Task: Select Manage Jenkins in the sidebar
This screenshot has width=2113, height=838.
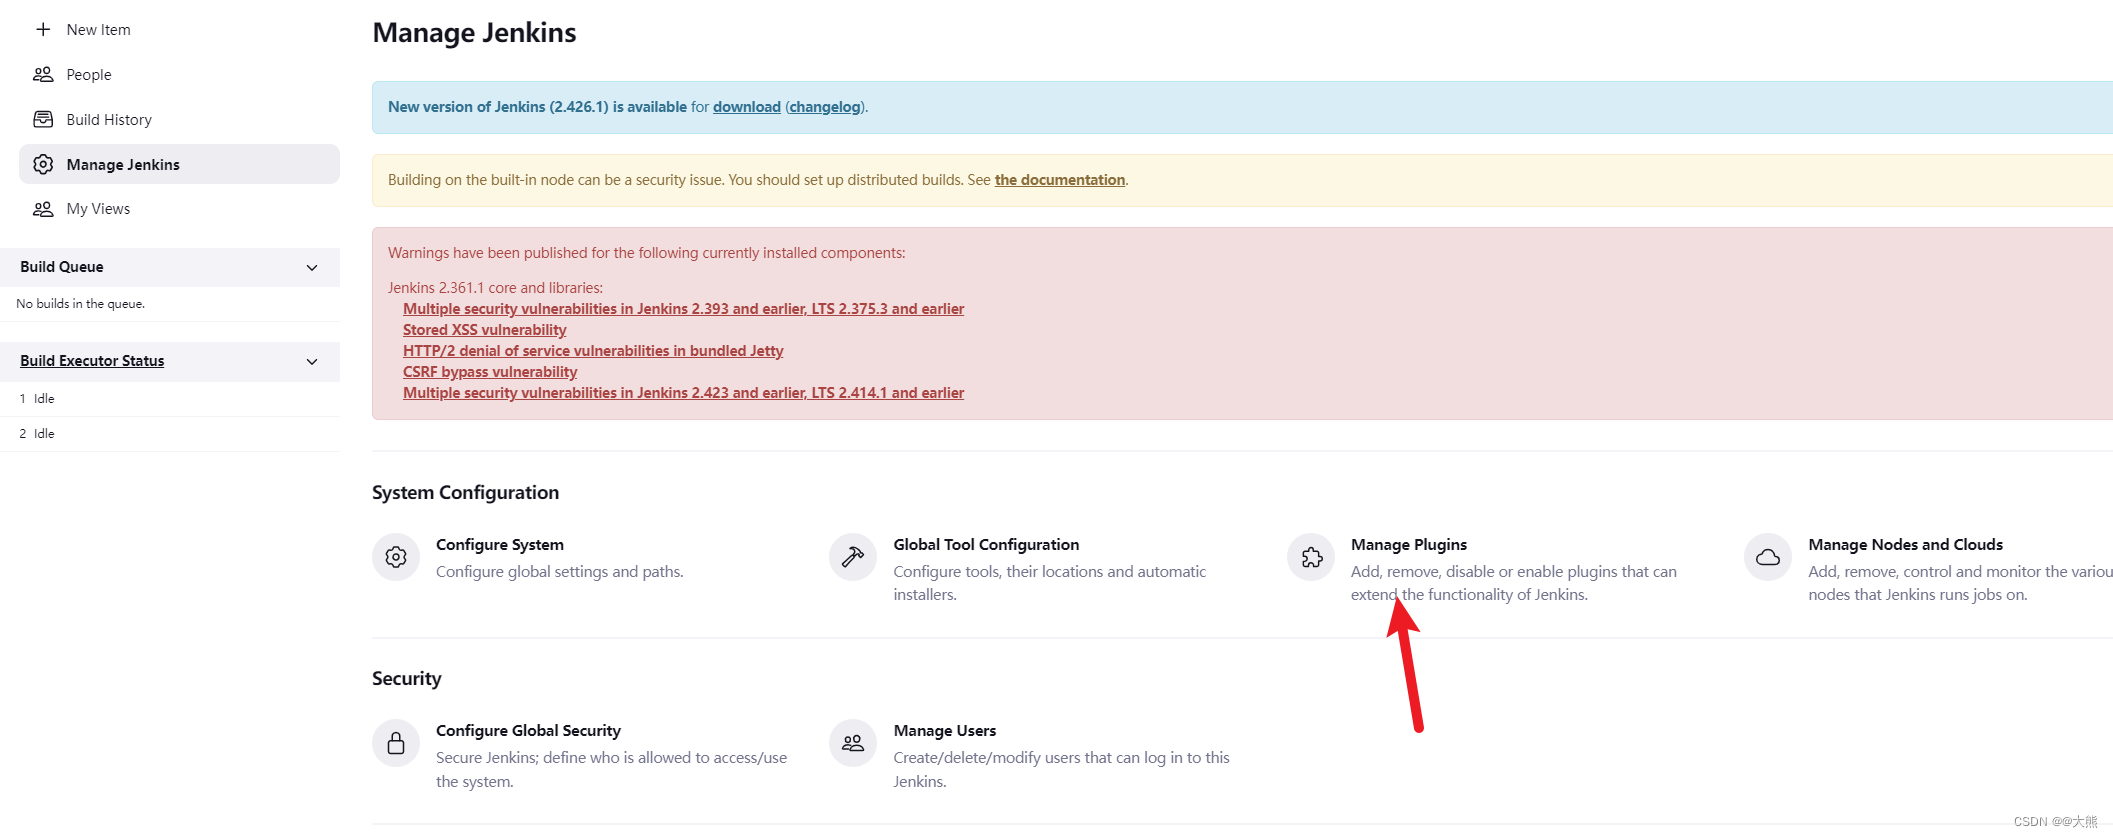Action: 180,164
